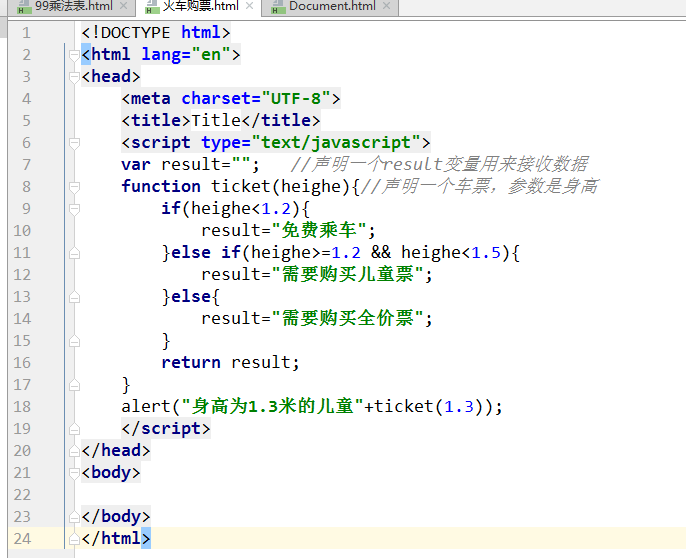Screen dimensions: 686x558
Task: Click the var result declaration
Action: point(190,165)
